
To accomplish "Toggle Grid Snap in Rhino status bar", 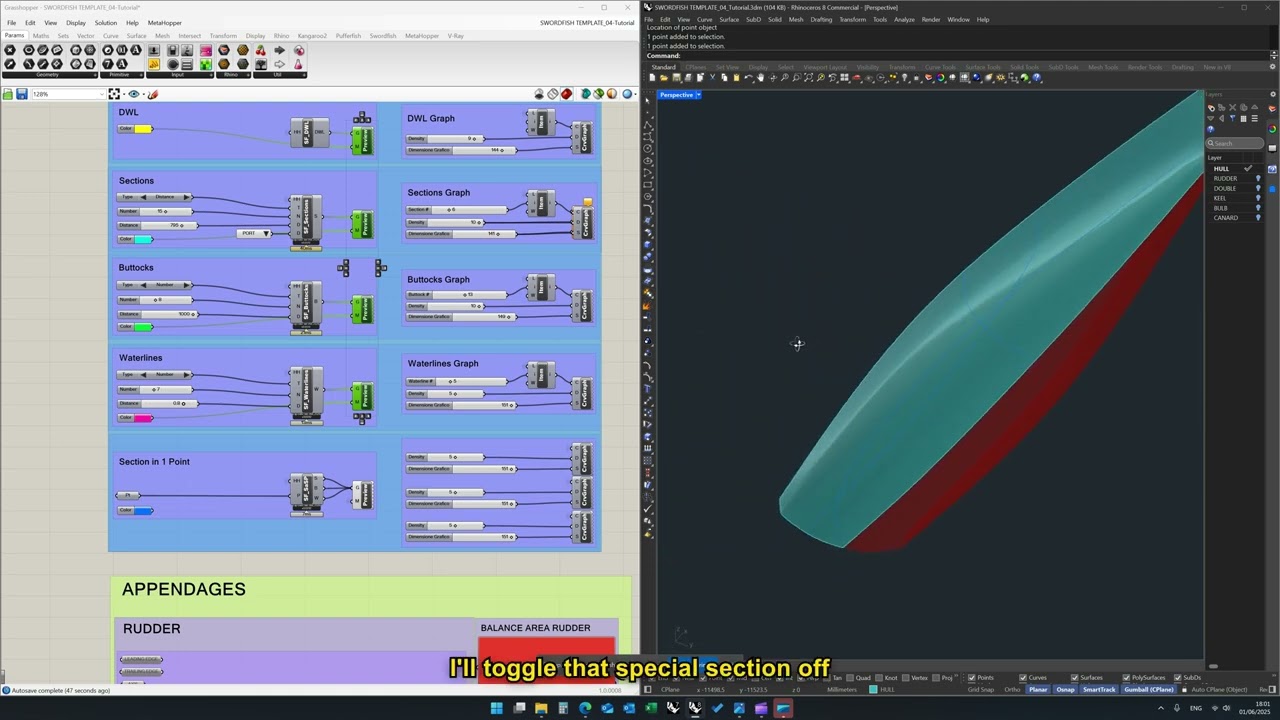I will point(981,689).
